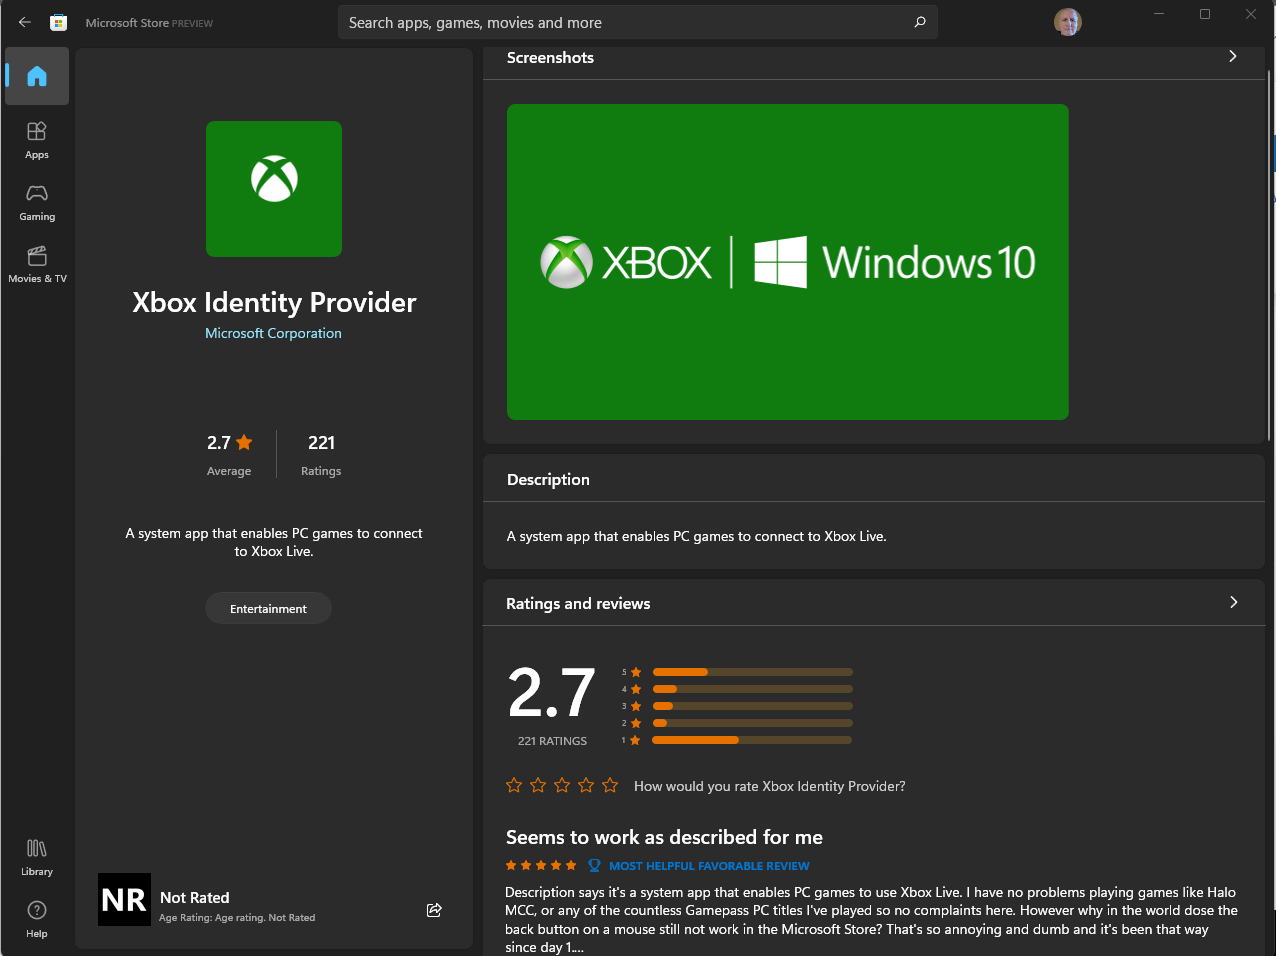Open Help in the sidebar
1276x956 pixels.
click(37, 919)
